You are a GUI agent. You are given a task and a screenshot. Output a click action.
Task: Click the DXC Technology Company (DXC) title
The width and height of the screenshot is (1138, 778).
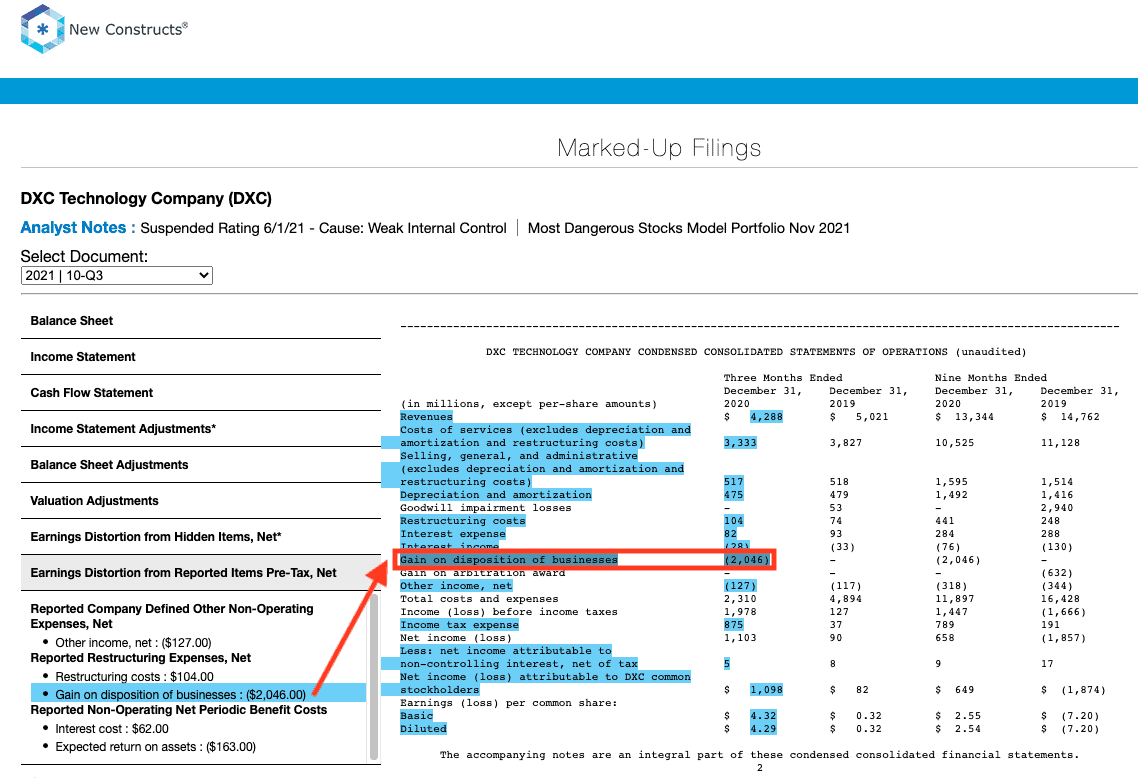pos(146,199)
